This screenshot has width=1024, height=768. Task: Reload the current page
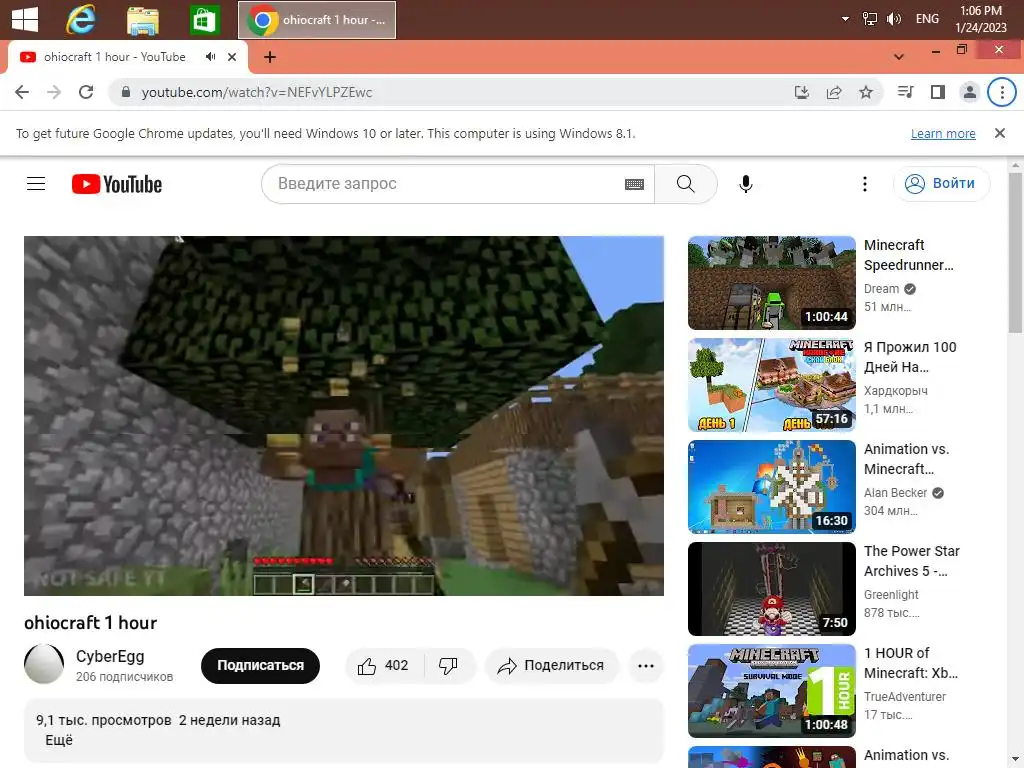tap(86, 92)
